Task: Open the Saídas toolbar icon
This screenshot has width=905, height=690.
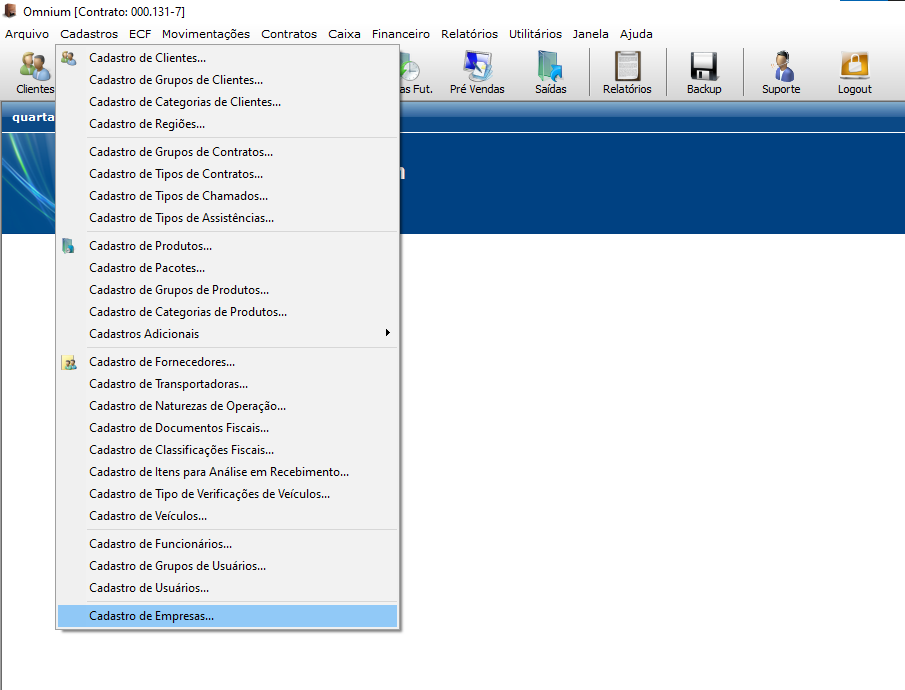Action: click(550, 66)
